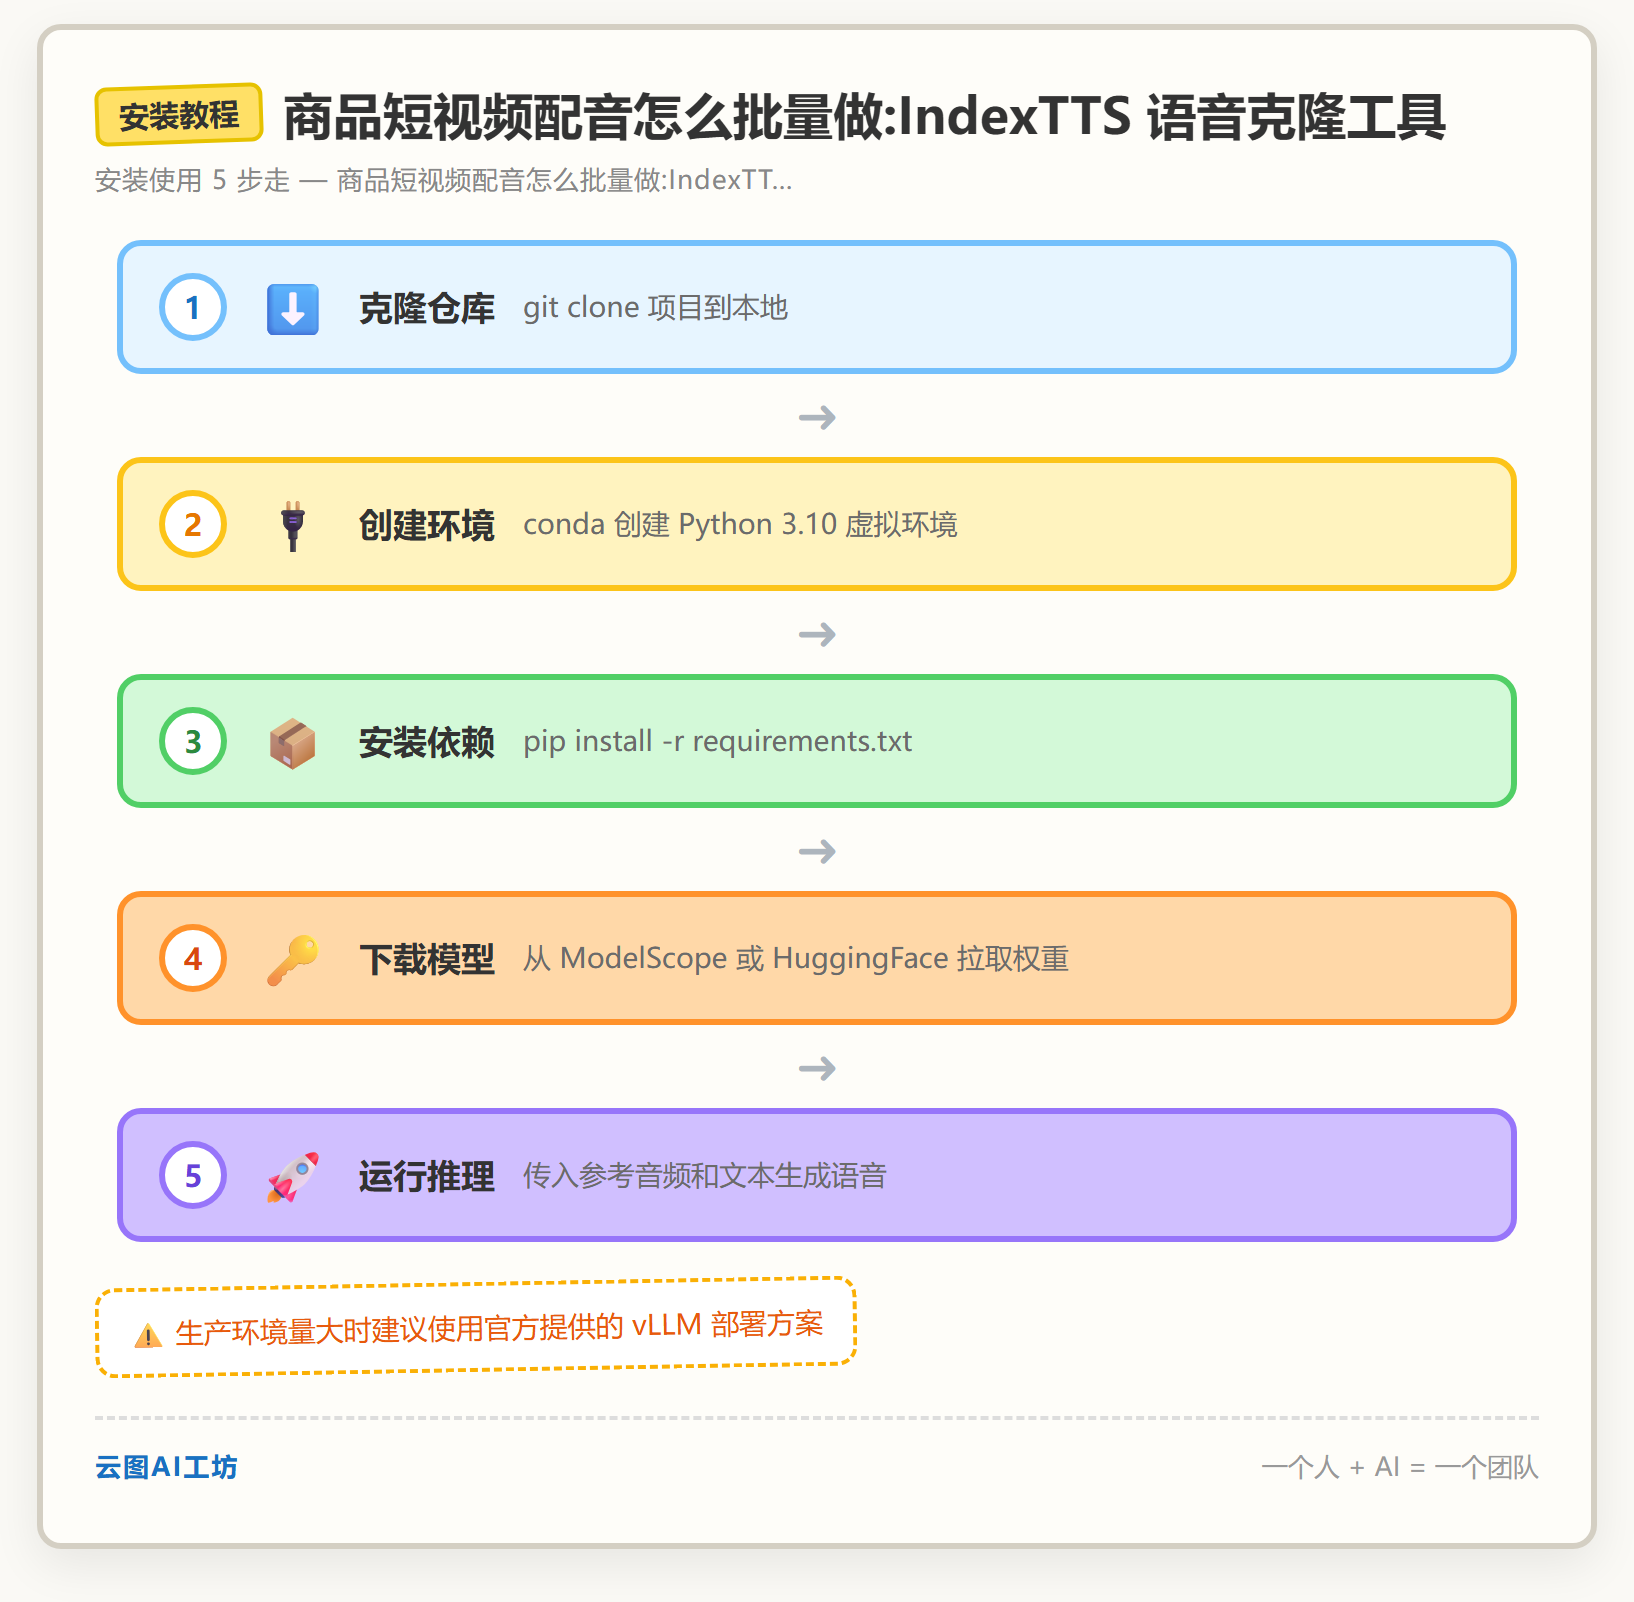Click the '一个人 + AI = 一个团队' slogan
Viewport: 1634px width, 1602px height.
coord(1400,1467)
